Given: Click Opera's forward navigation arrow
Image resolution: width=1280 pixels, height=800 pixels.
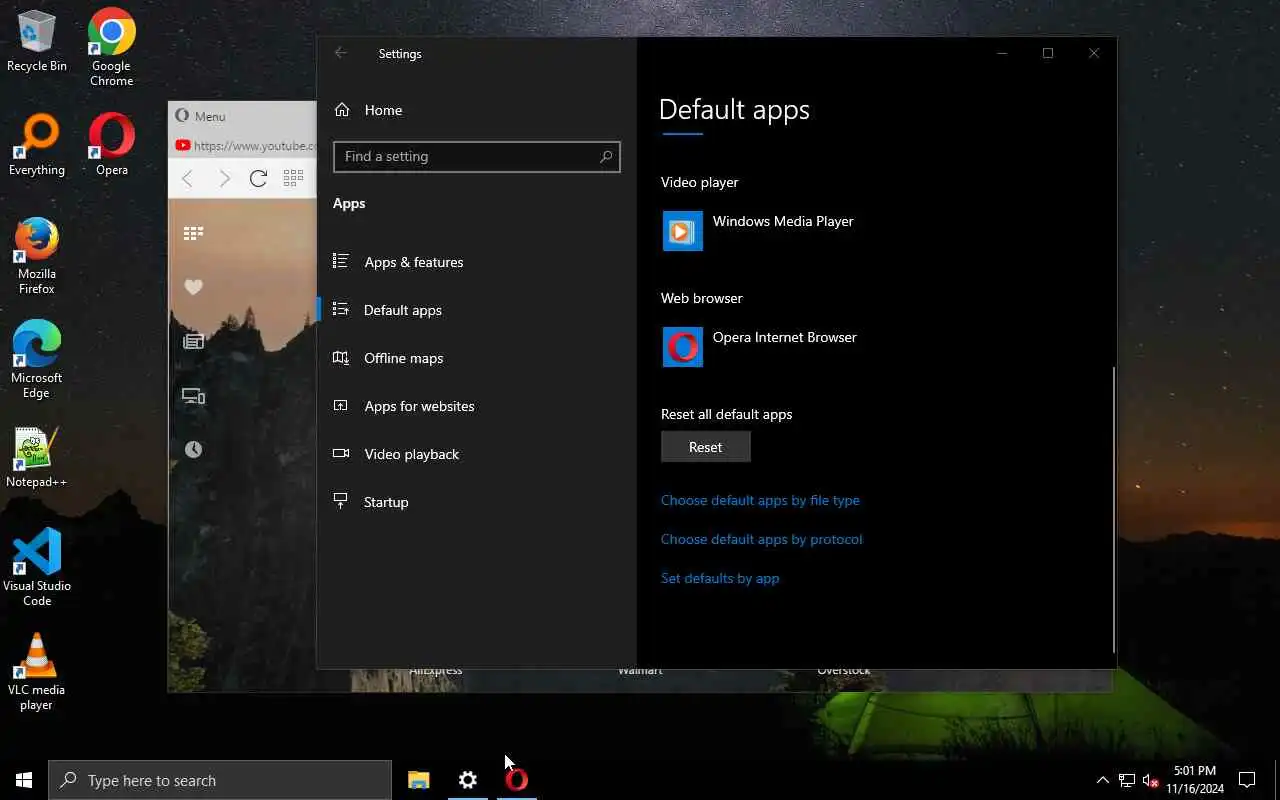Looking at the screenshot, I should tap(224, 178).
